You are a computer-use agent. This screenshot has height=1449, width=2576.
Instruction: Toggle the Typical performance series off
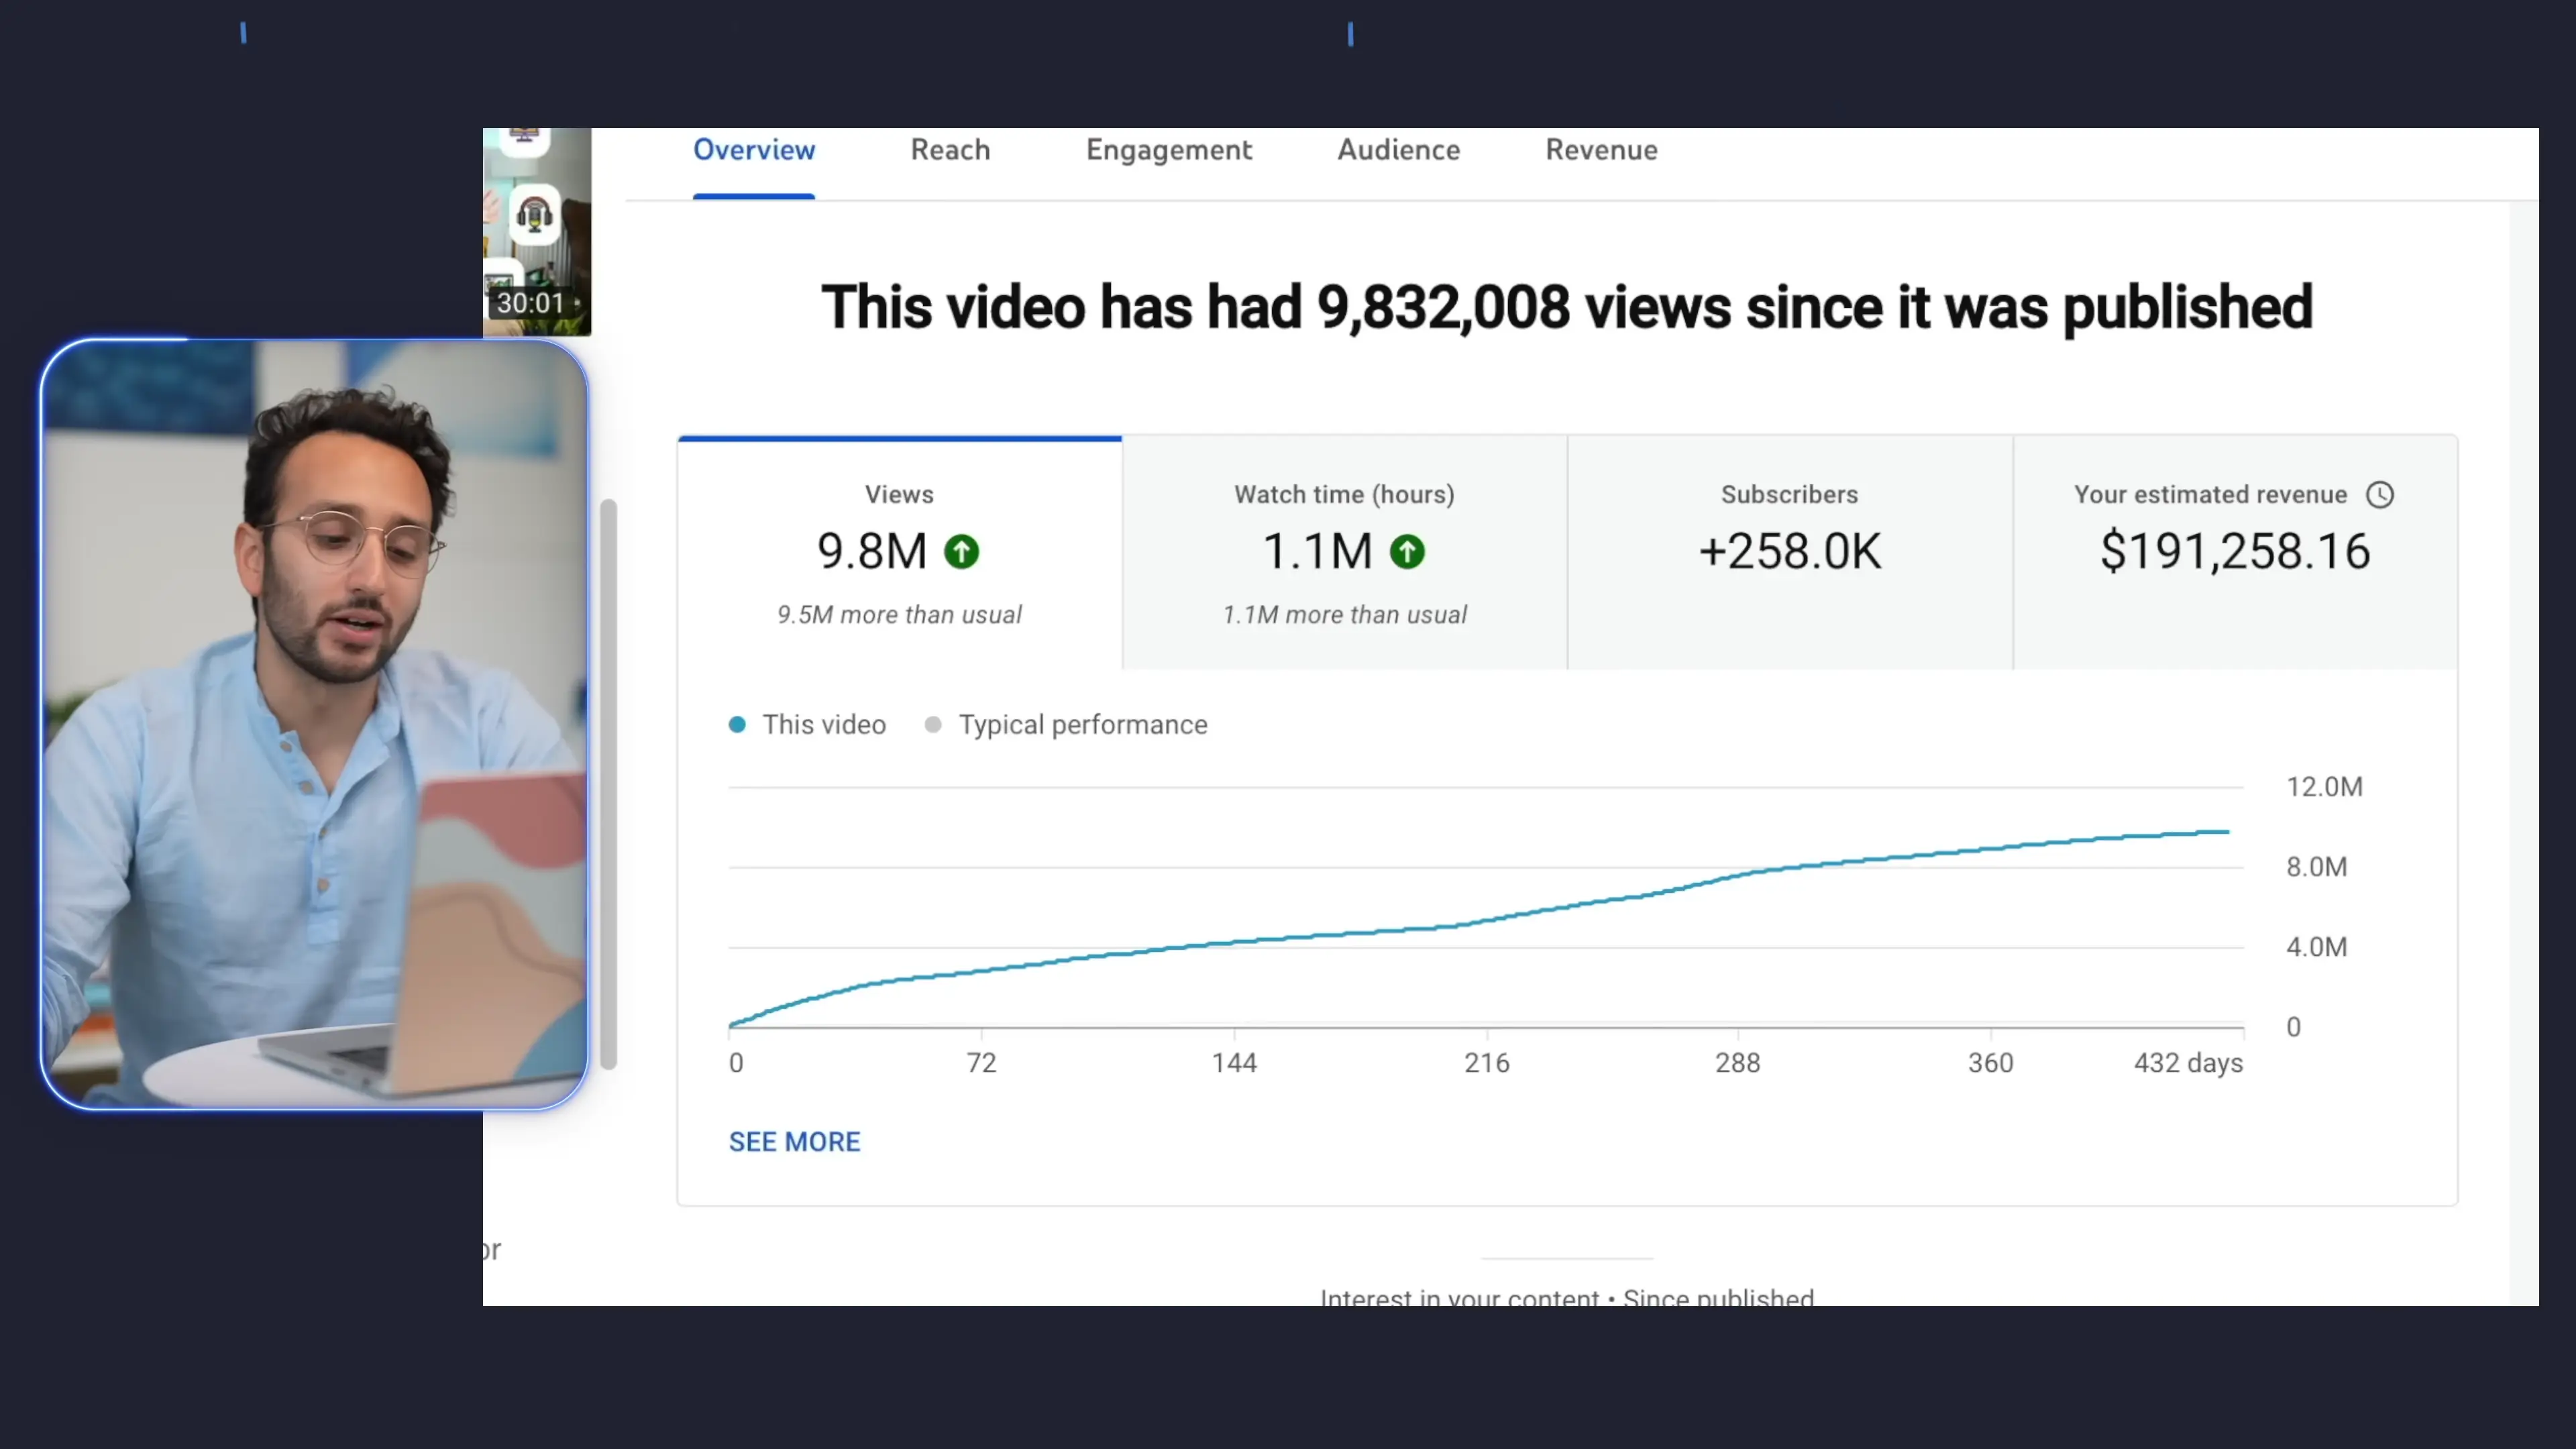tap(1065, 724)
